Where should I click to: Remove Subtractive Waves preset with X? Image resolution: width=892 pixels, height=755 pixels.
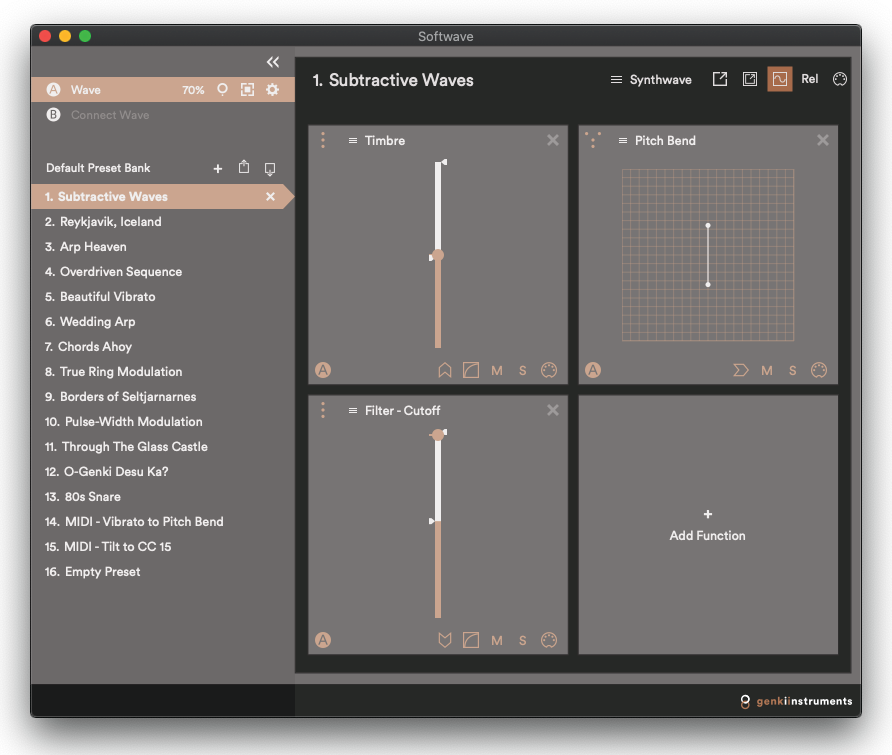coord(271,196)
